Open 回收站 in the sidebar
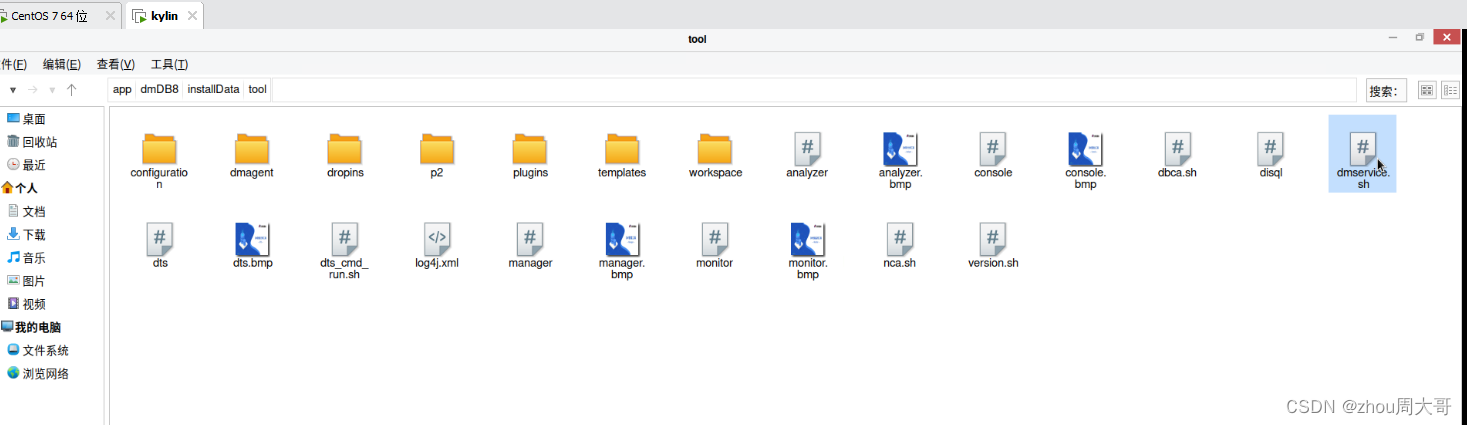The image size is (1467, 425). [33, 142]
